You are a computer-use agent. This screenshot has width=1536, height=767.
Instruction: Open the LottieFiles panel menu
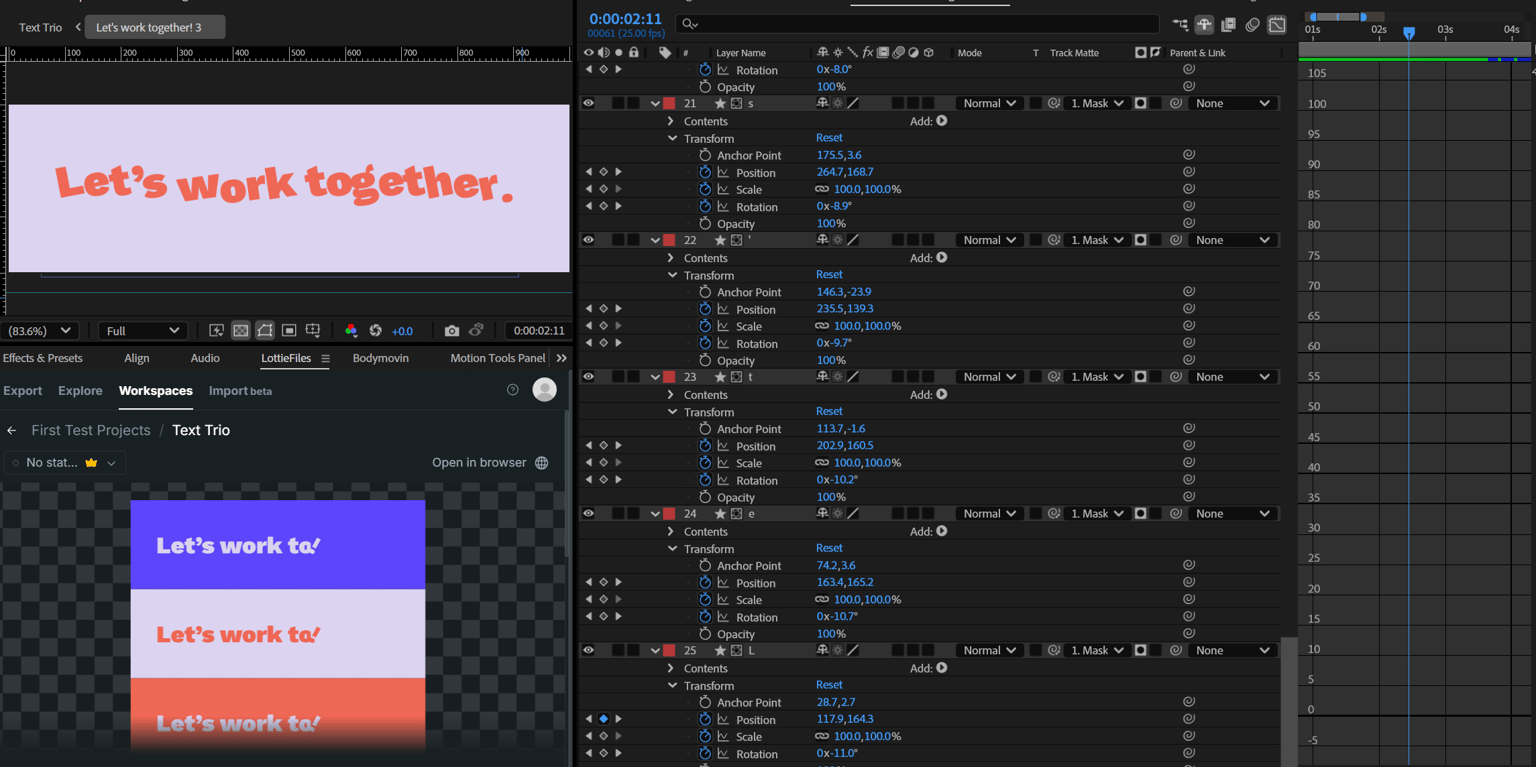coord(325,358)
